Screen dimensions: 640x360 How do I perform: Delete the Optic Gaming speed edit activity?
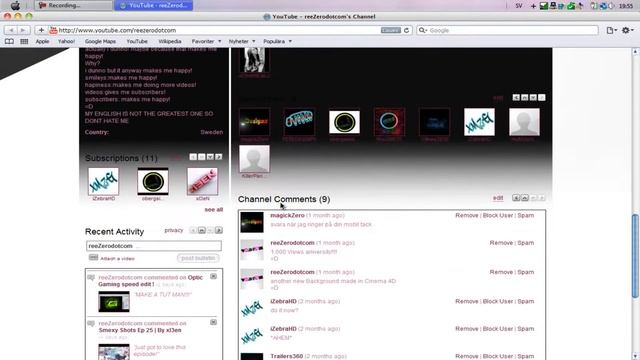click(x=213, y=276)
